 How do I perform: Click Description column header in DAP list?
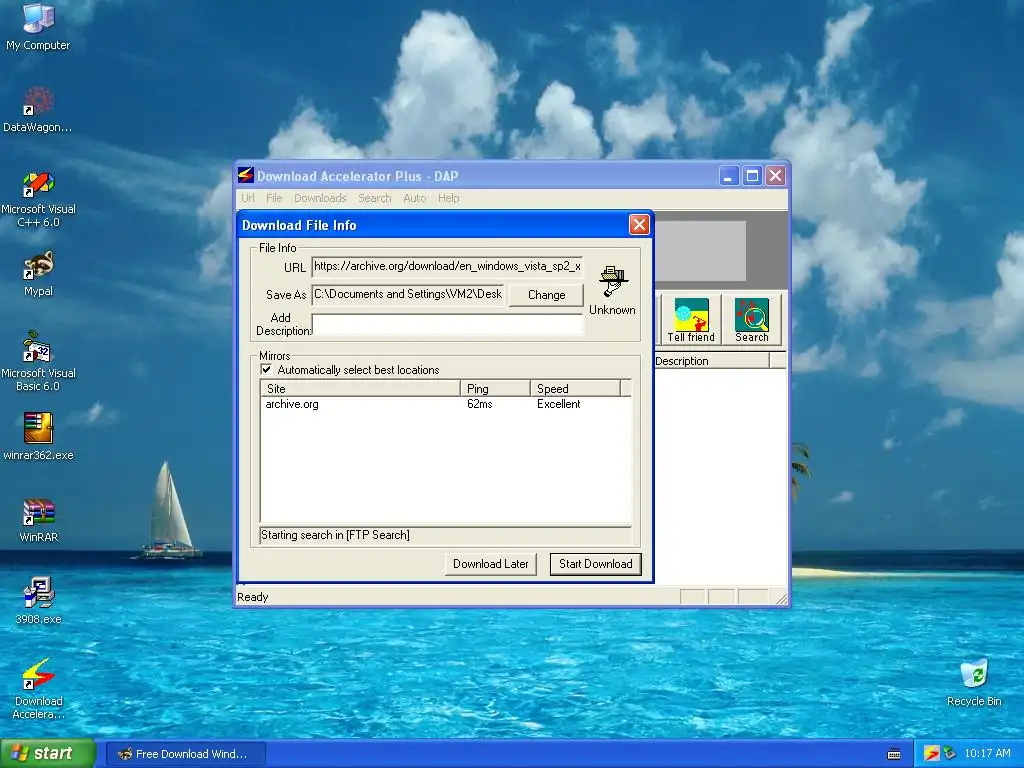[711, 361]
